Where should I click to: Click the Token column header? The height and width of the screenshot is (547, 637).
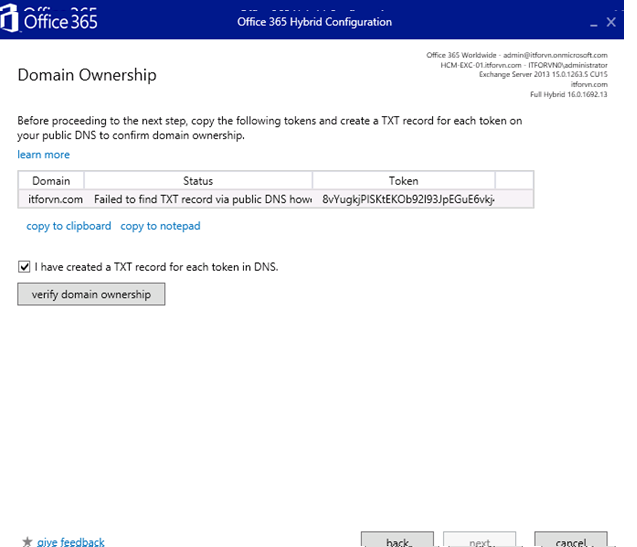(x=403, y=181)
